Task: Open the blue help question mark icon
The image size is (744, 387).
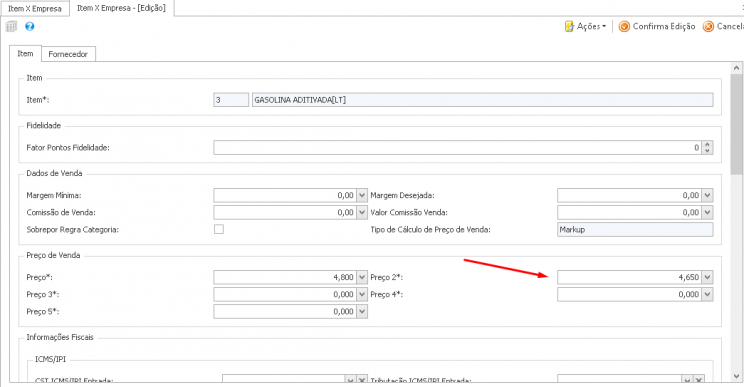Action: pyautogui.click(x=29, y=27)
